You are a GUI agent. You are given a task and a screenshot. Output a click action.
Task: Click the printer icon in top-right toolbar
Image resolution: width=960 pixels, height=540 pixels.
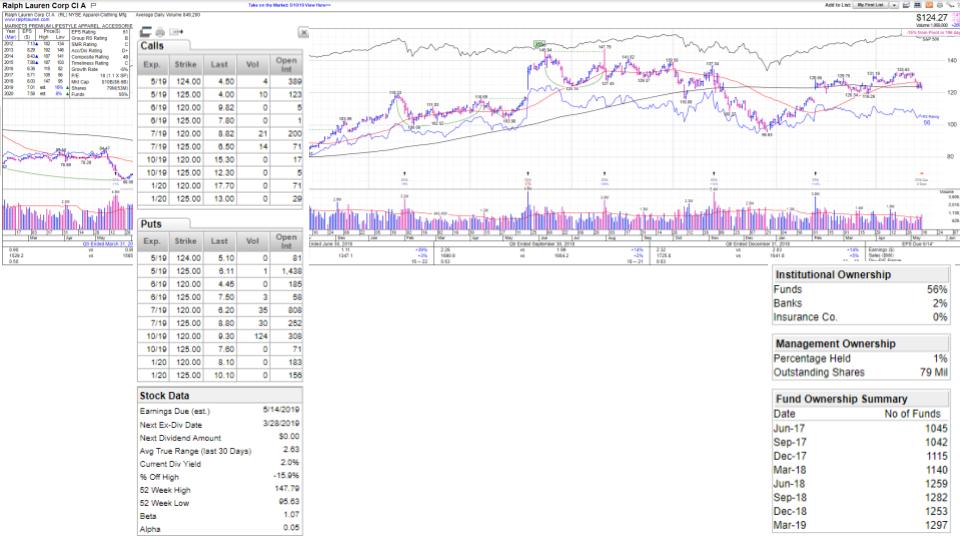pyautogui.click(x=940, y=5)
